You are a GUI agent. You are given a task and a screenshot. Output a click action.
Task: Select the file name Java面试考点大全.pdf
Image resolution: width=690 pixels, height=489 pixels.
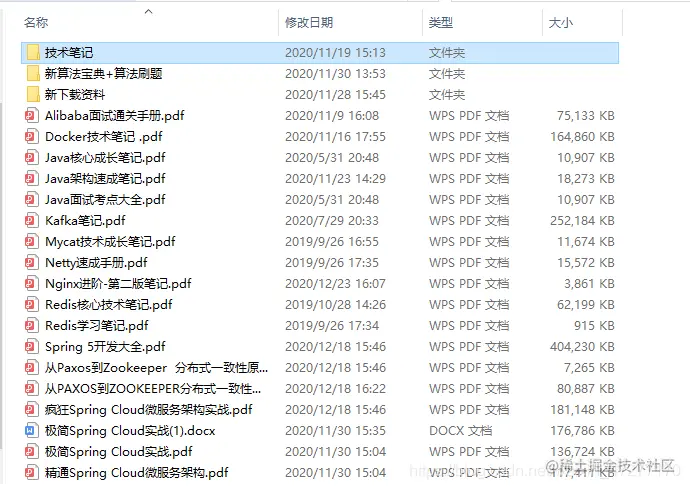105,200
